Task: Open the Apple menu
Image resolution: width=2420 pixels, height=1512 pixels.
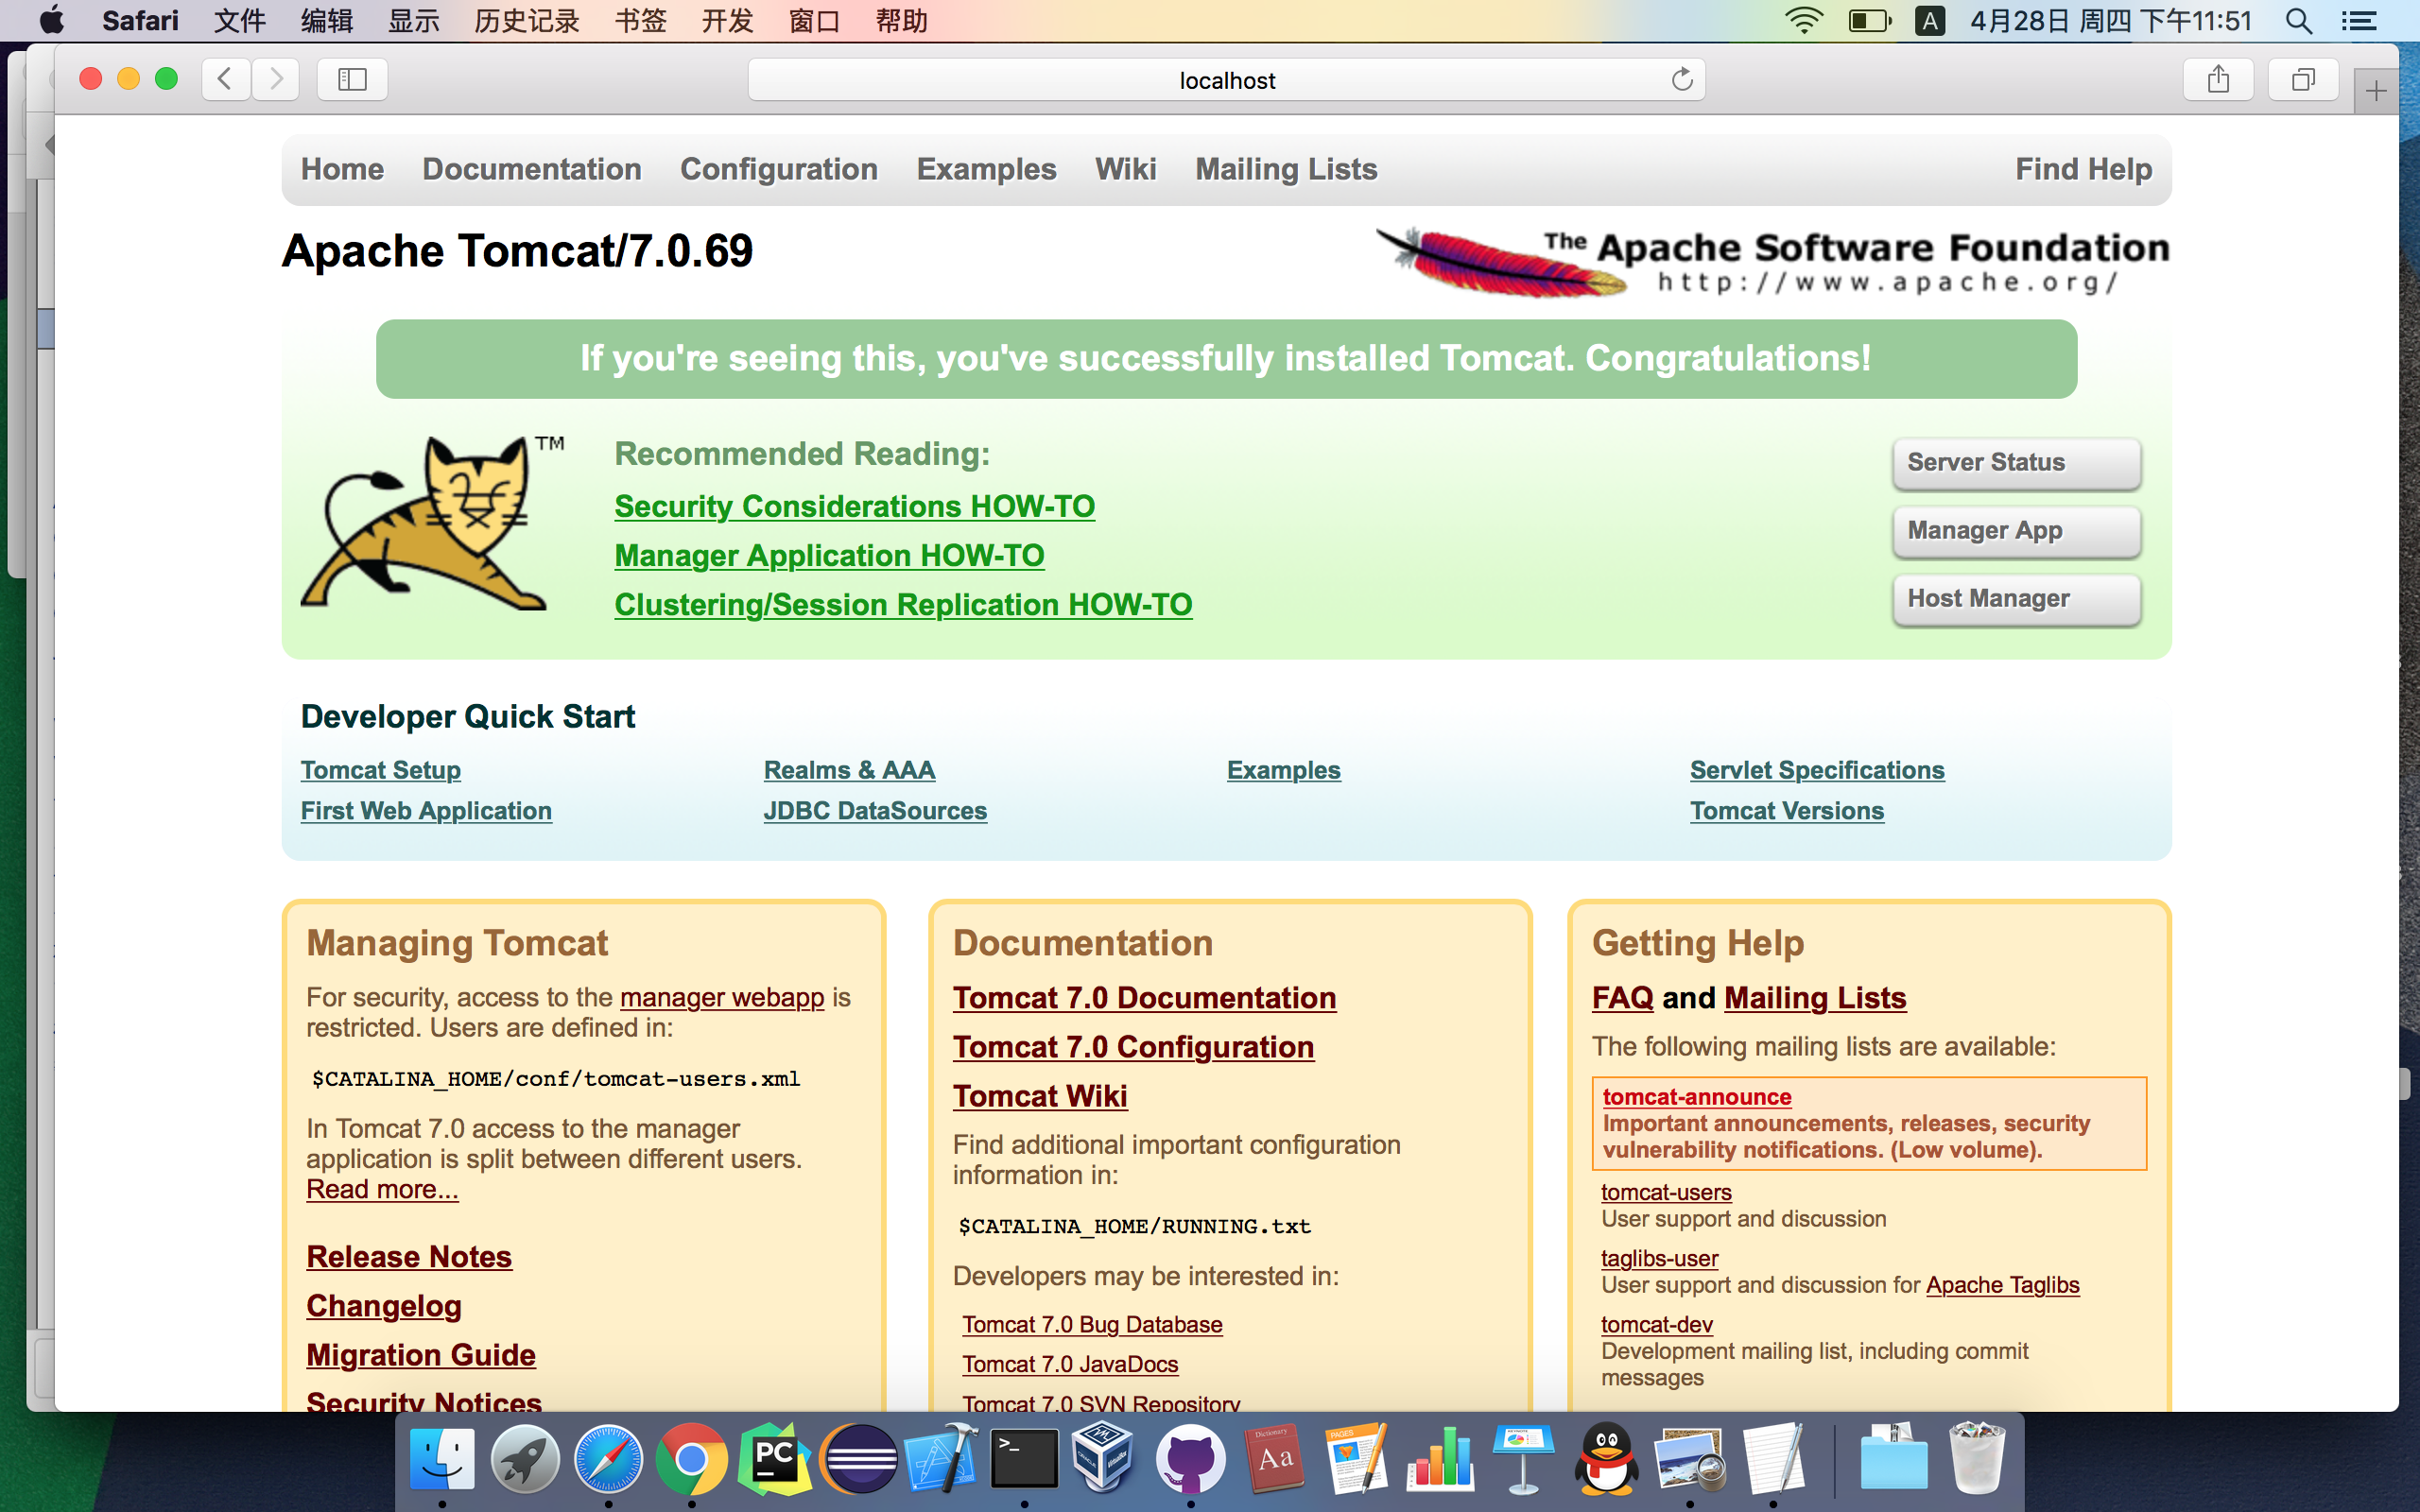Action: coord(51,20)
